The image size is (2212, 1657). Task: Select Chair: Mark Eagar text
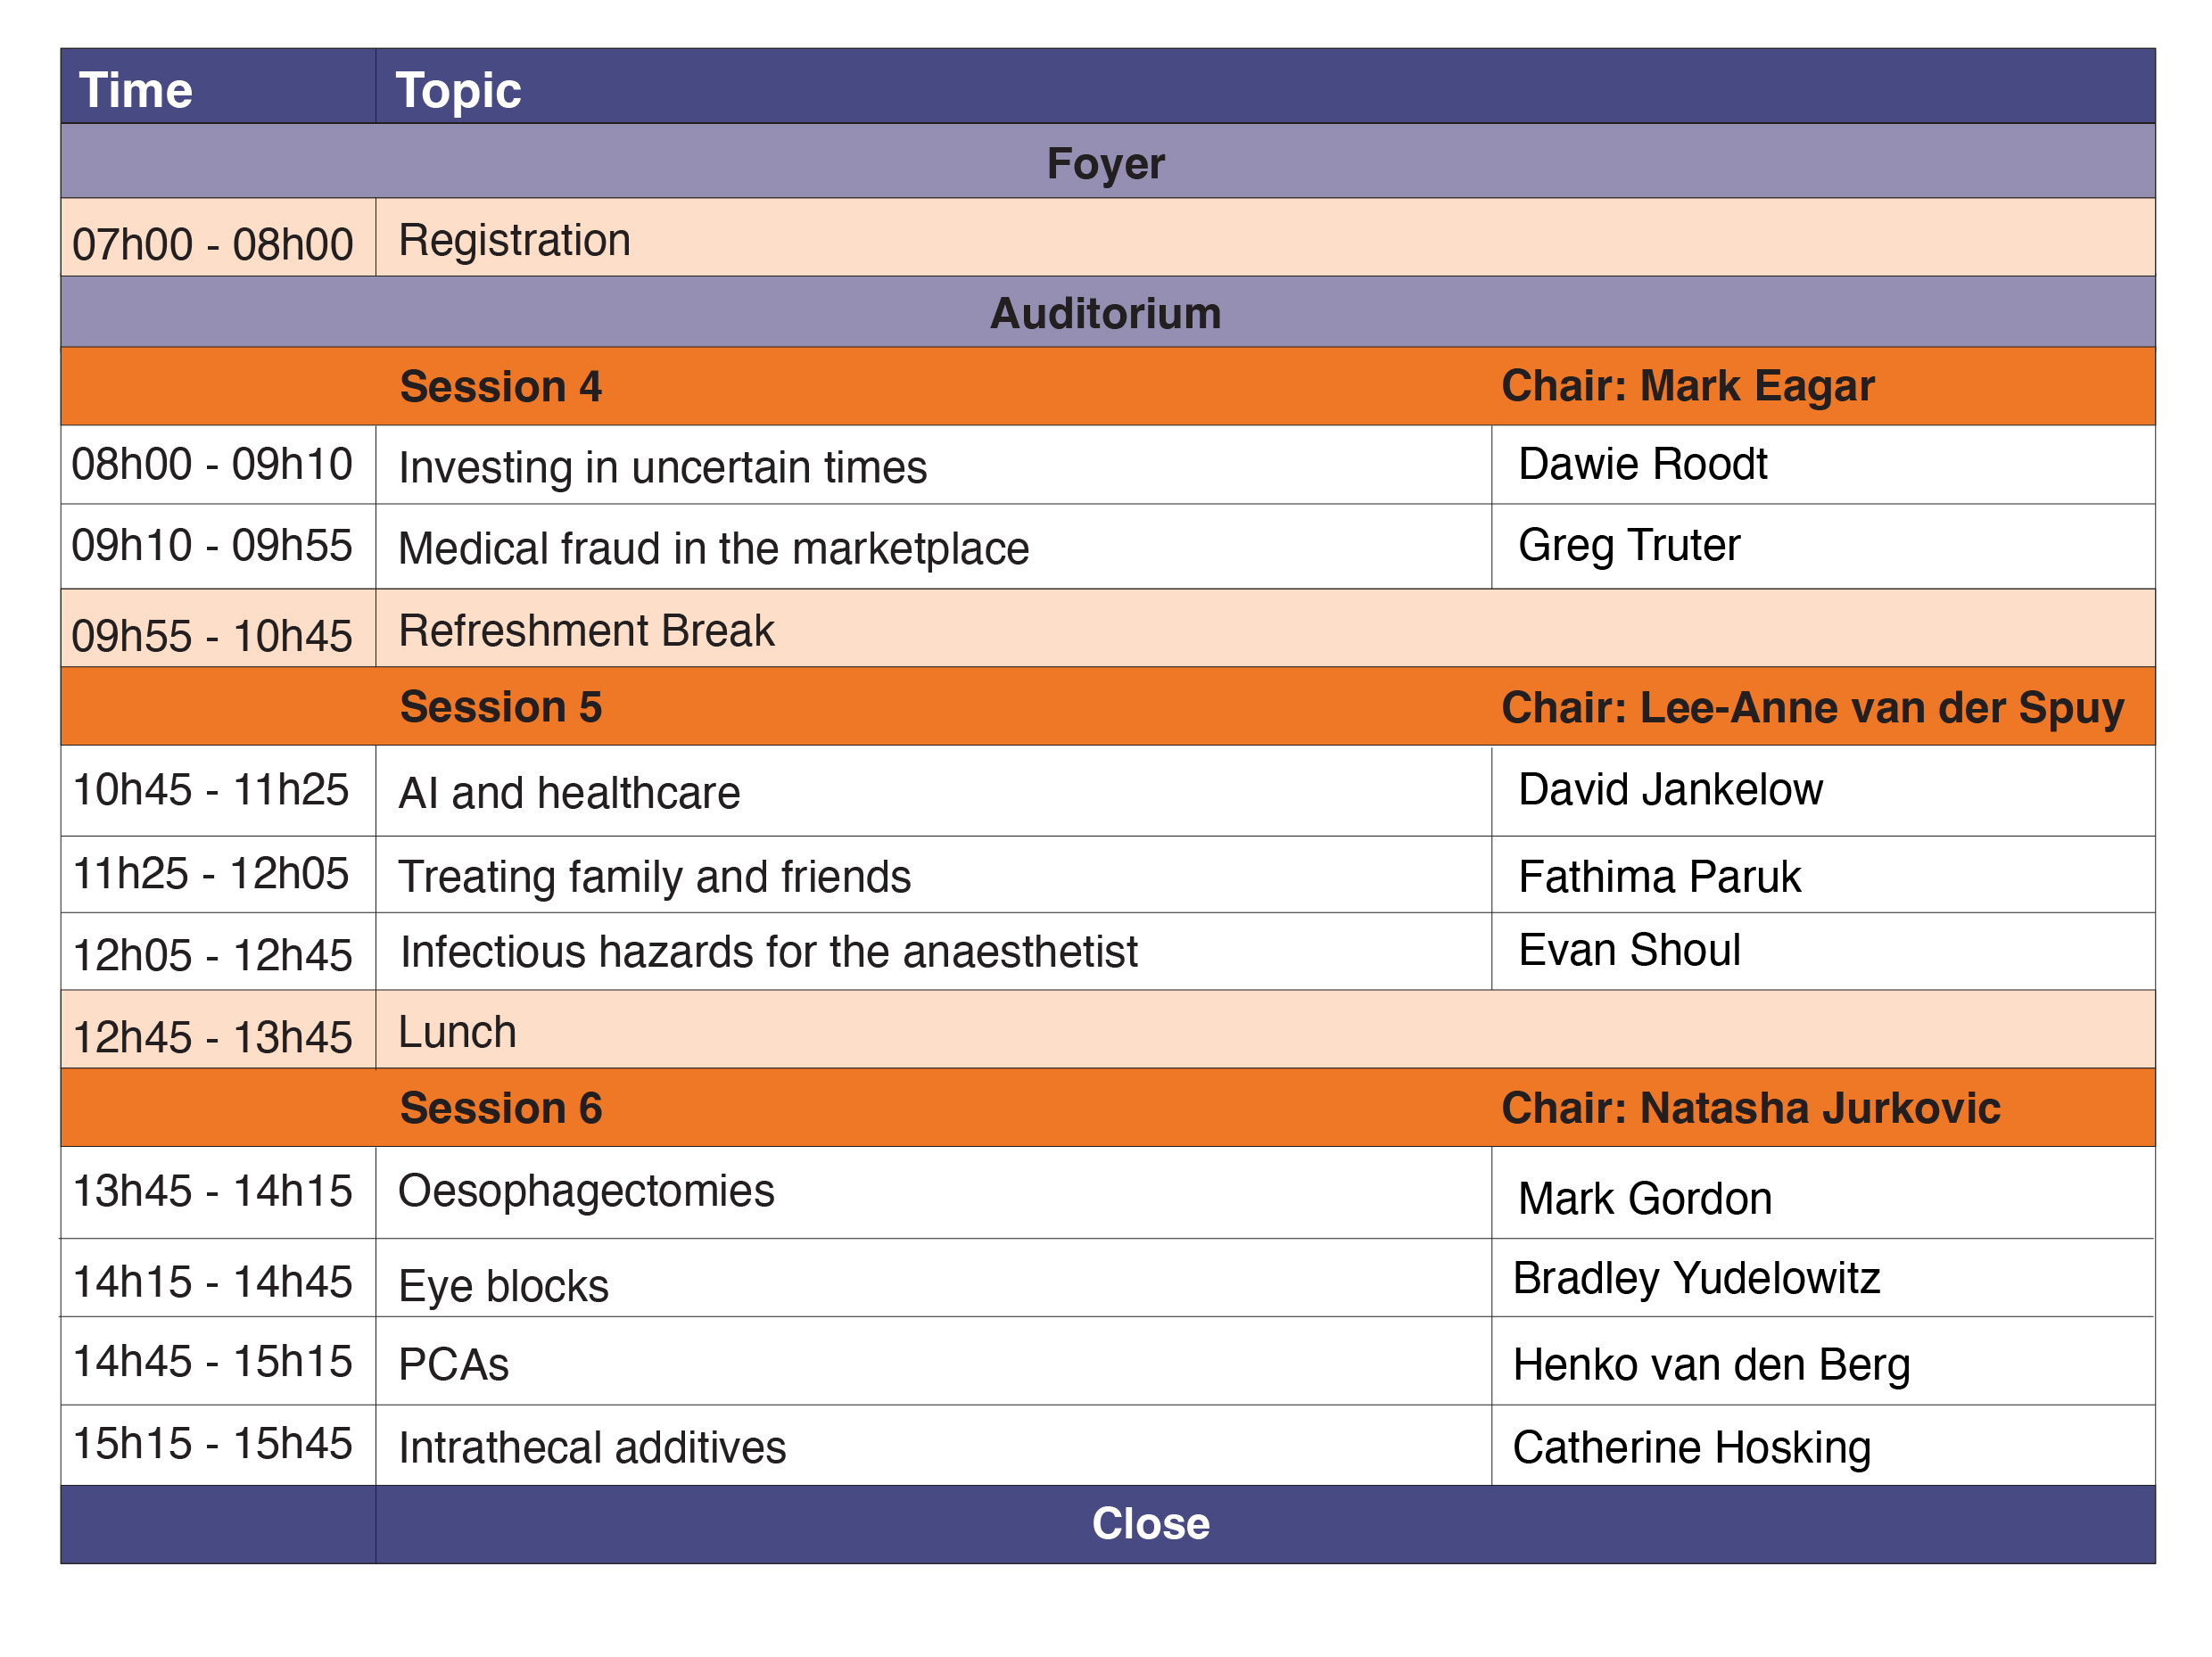click(x=1687, y=387)
